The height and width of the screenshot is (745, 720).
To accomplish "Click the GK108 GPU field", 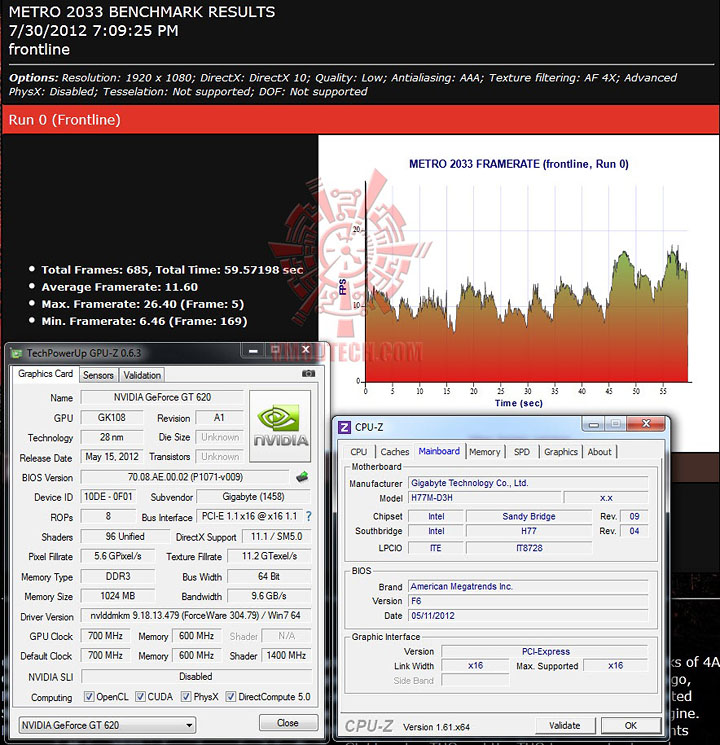I will point(112,418).
